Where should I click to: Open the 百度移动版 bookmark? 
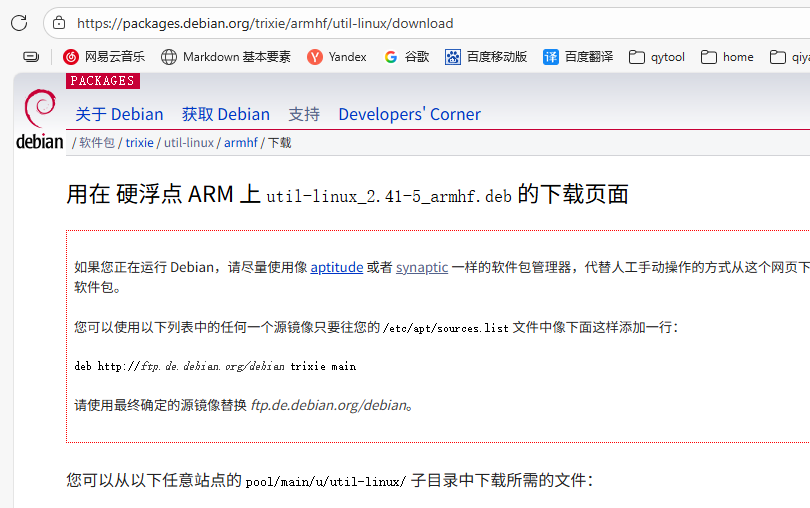tap(486, 57)
